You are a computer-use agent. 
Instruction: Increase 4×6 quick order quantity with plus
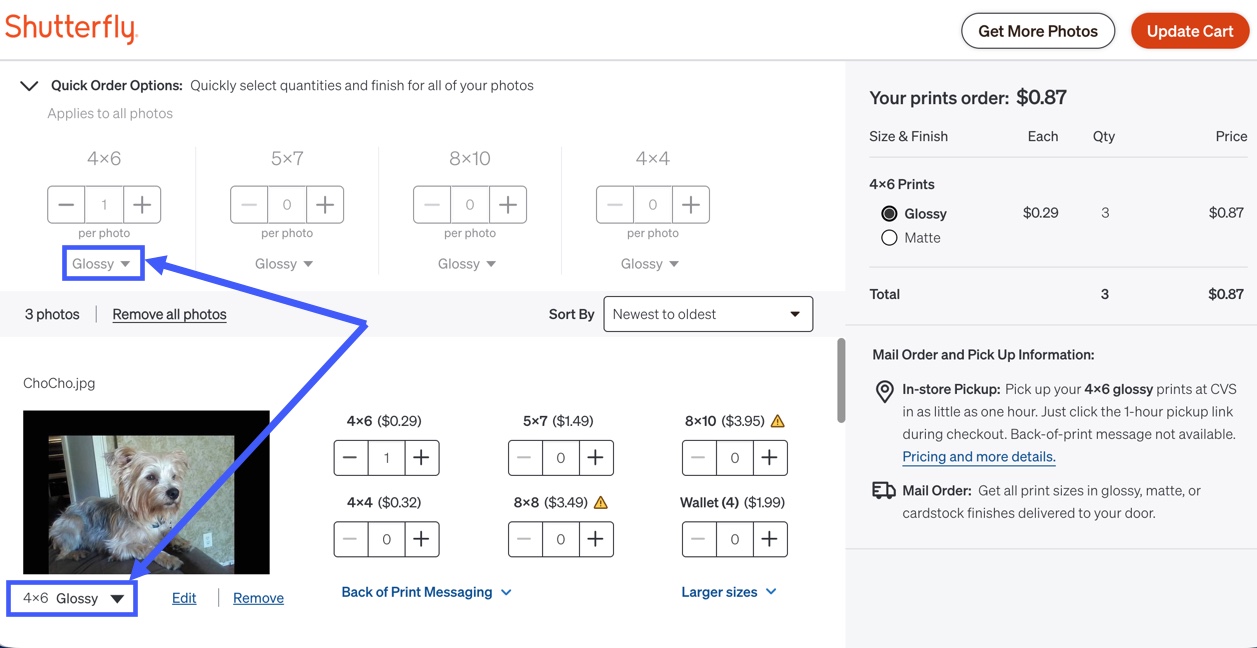click(142, 205)
